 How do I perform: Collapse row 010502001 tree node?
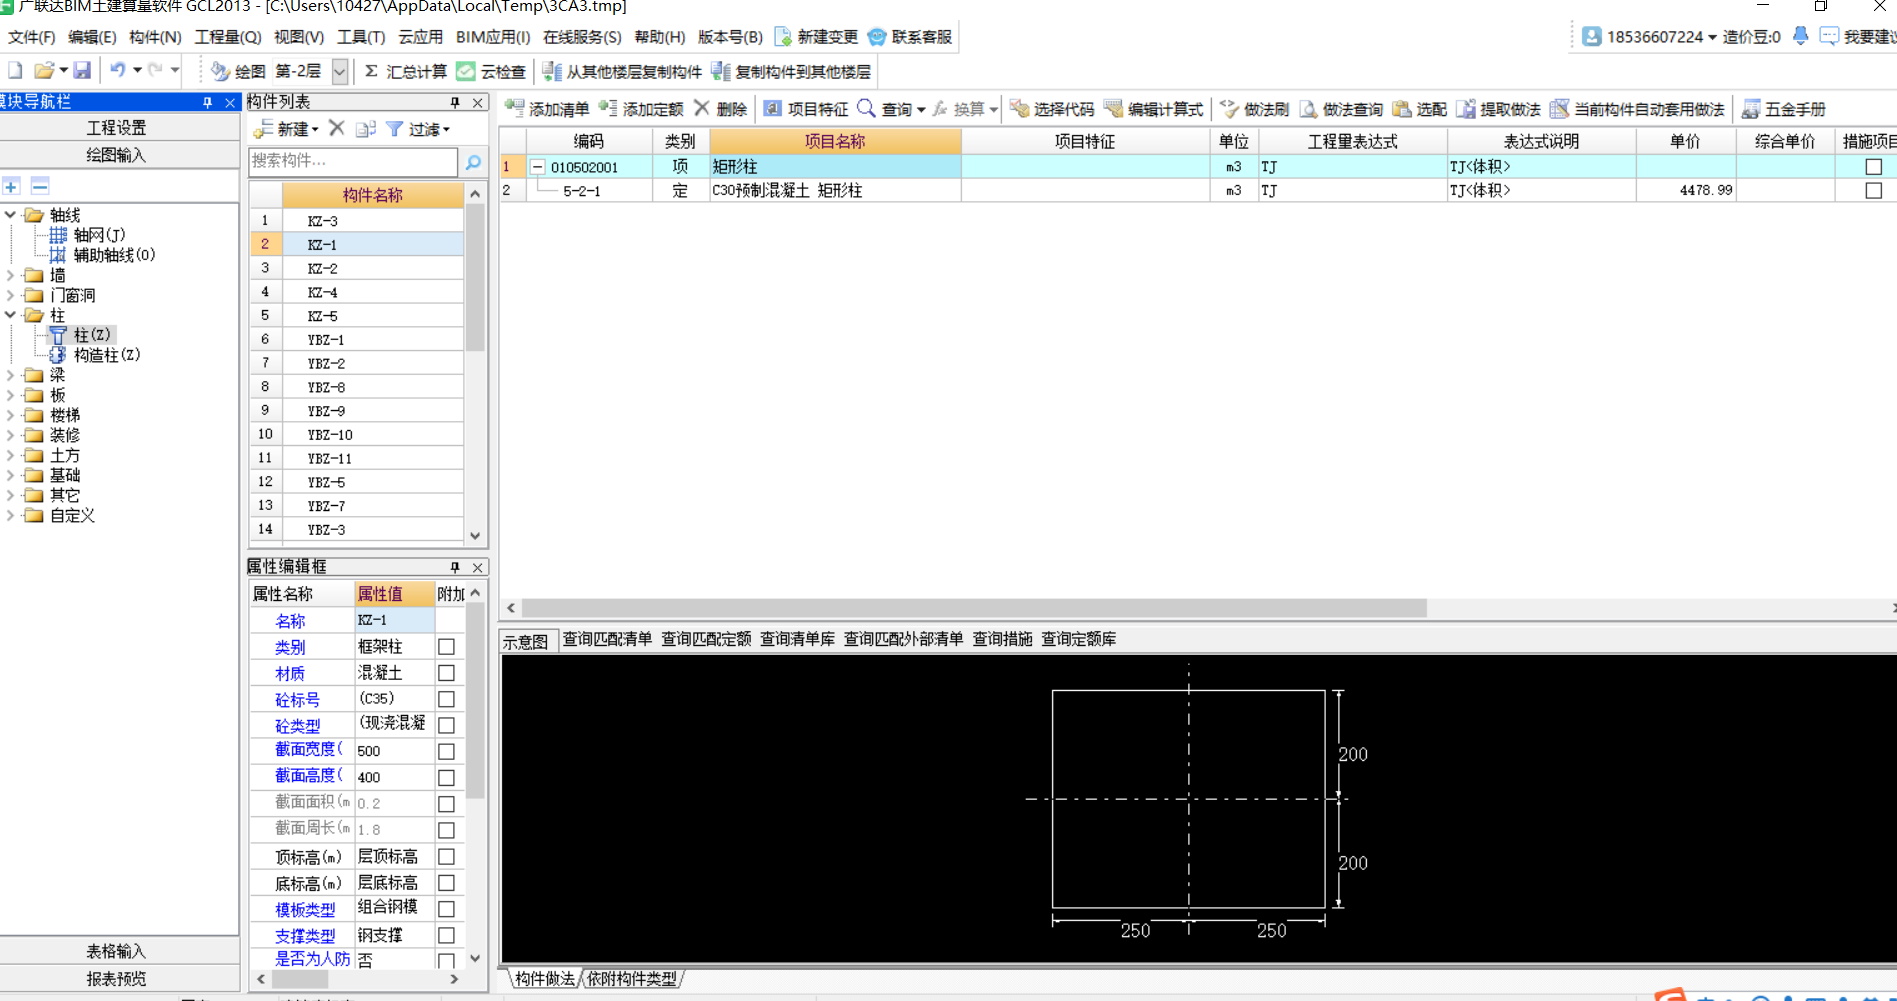pyautogui.click(x=537, y=167)
